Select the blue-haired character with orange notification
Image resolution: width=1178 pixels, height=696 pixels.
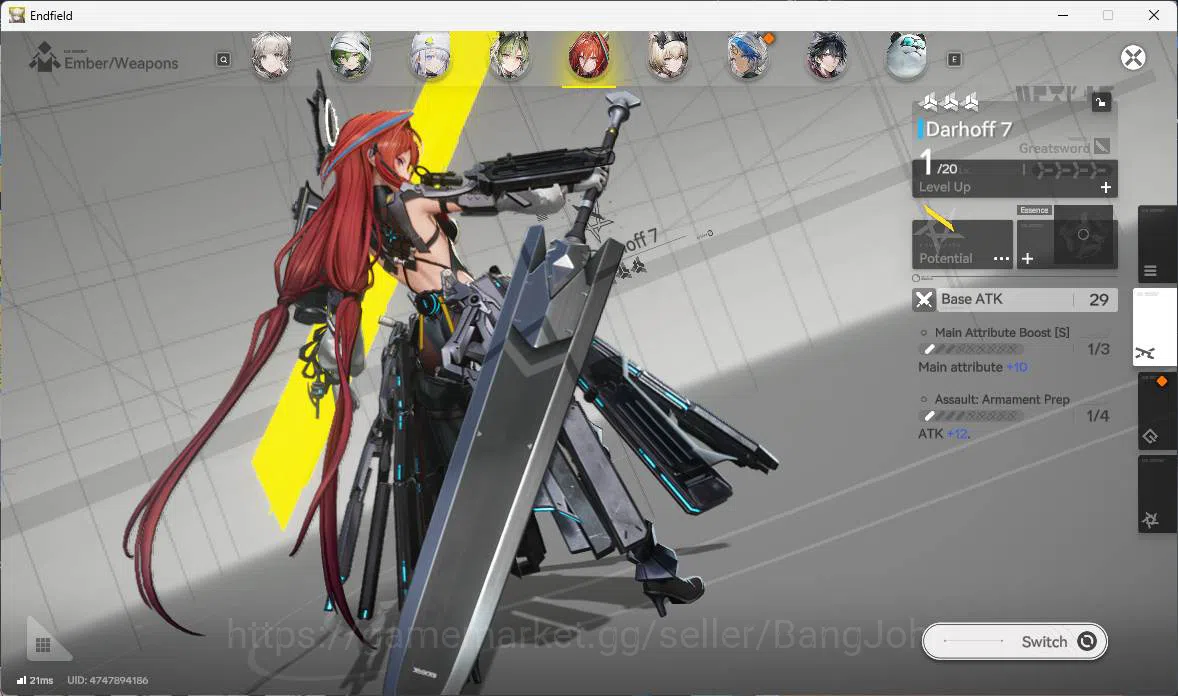pos(748,56)
